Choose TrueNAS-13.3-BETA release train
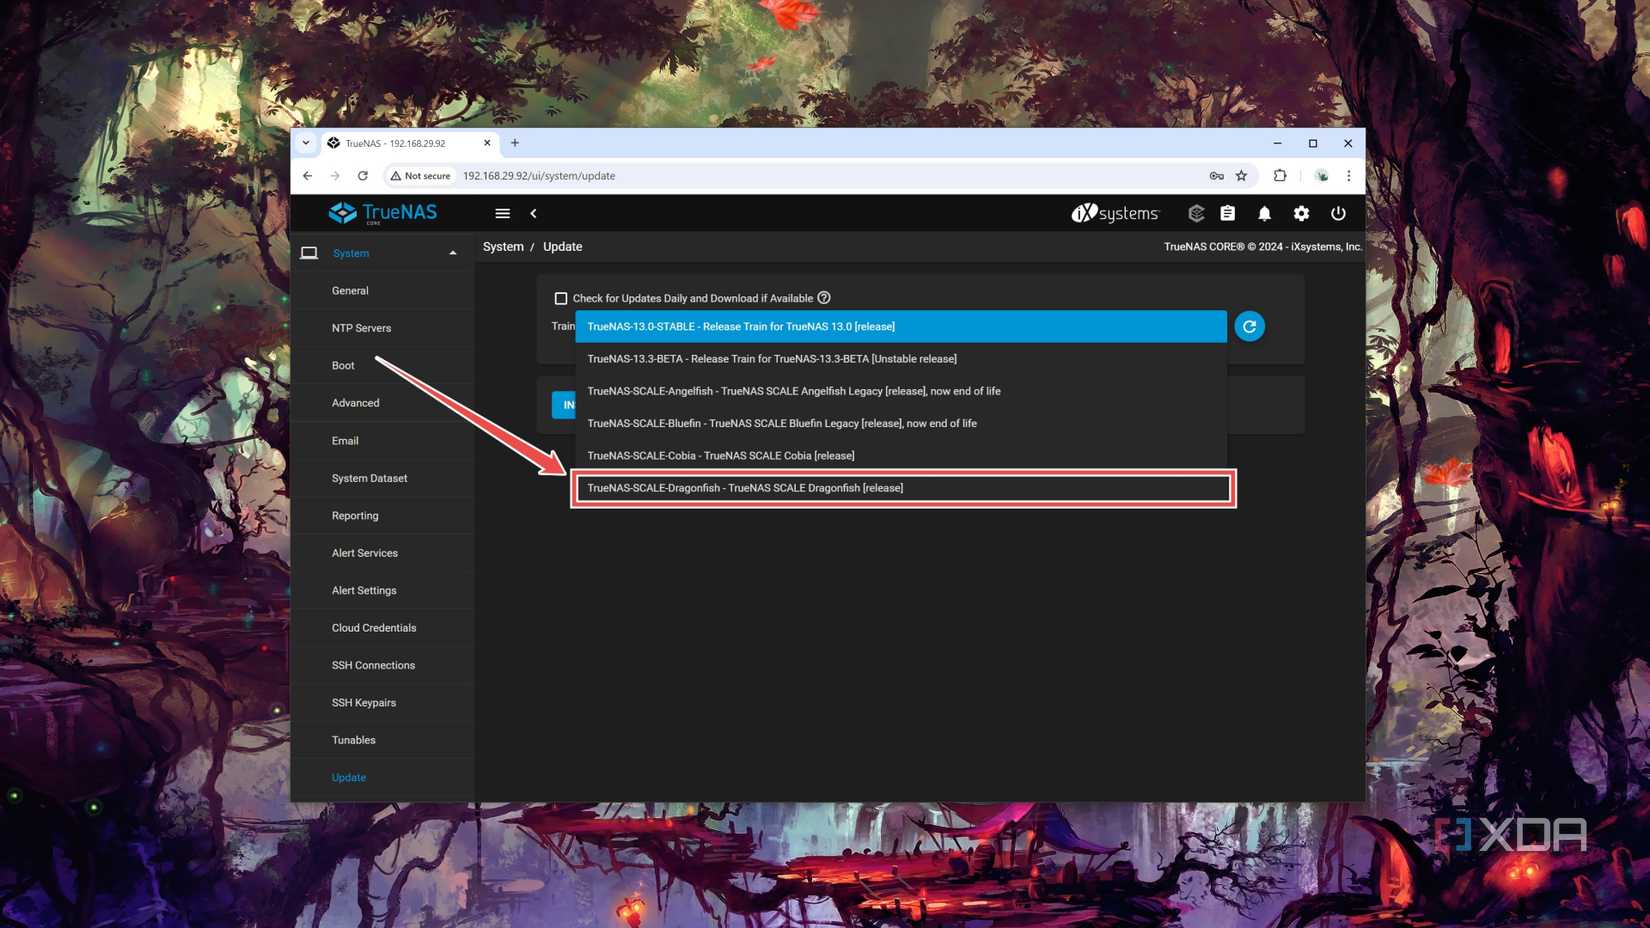Screen dimensions: 1650x928 pos(771,358)
